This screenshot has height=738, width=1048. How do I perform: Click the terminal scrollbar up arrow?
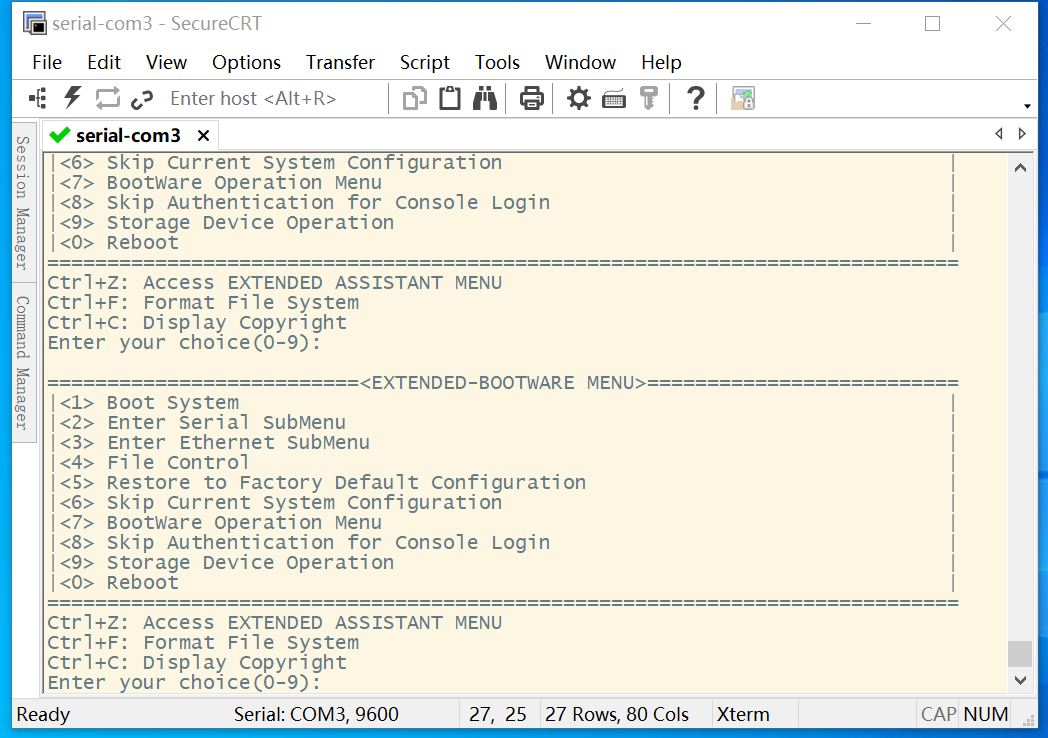pos(1020,168)
